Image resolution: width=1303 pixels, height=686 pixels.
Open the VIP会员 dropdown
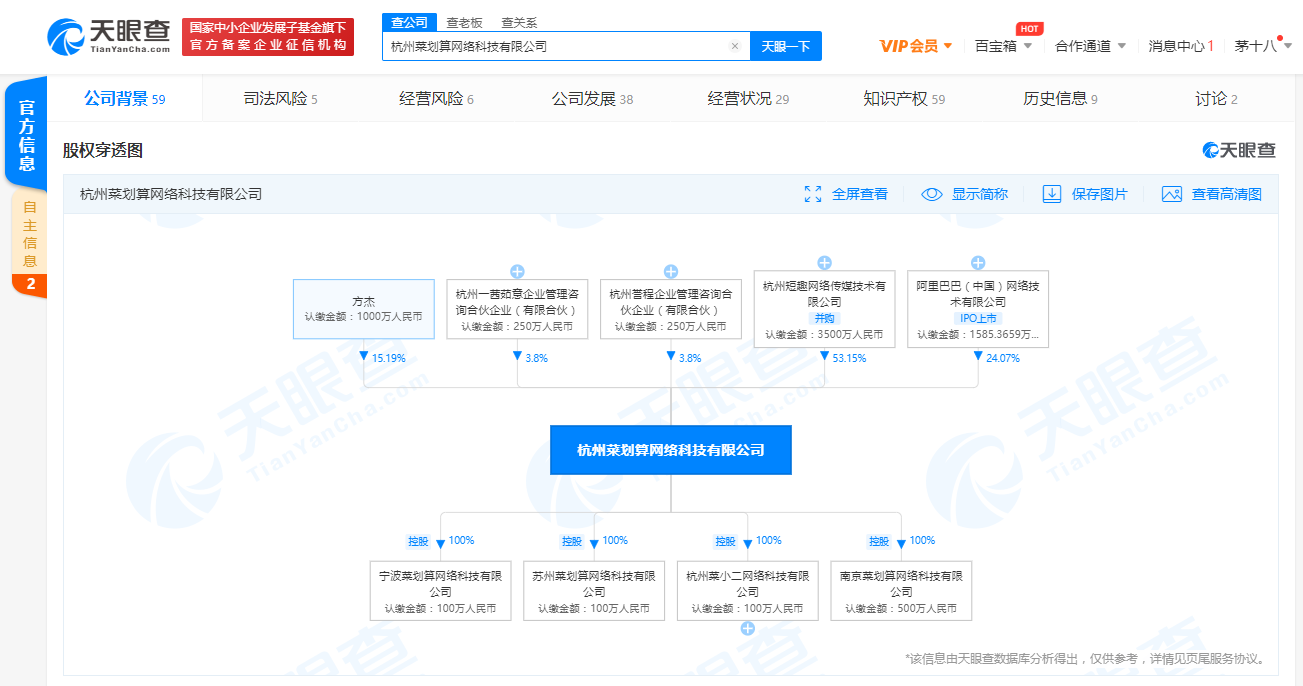coord(916,46)
